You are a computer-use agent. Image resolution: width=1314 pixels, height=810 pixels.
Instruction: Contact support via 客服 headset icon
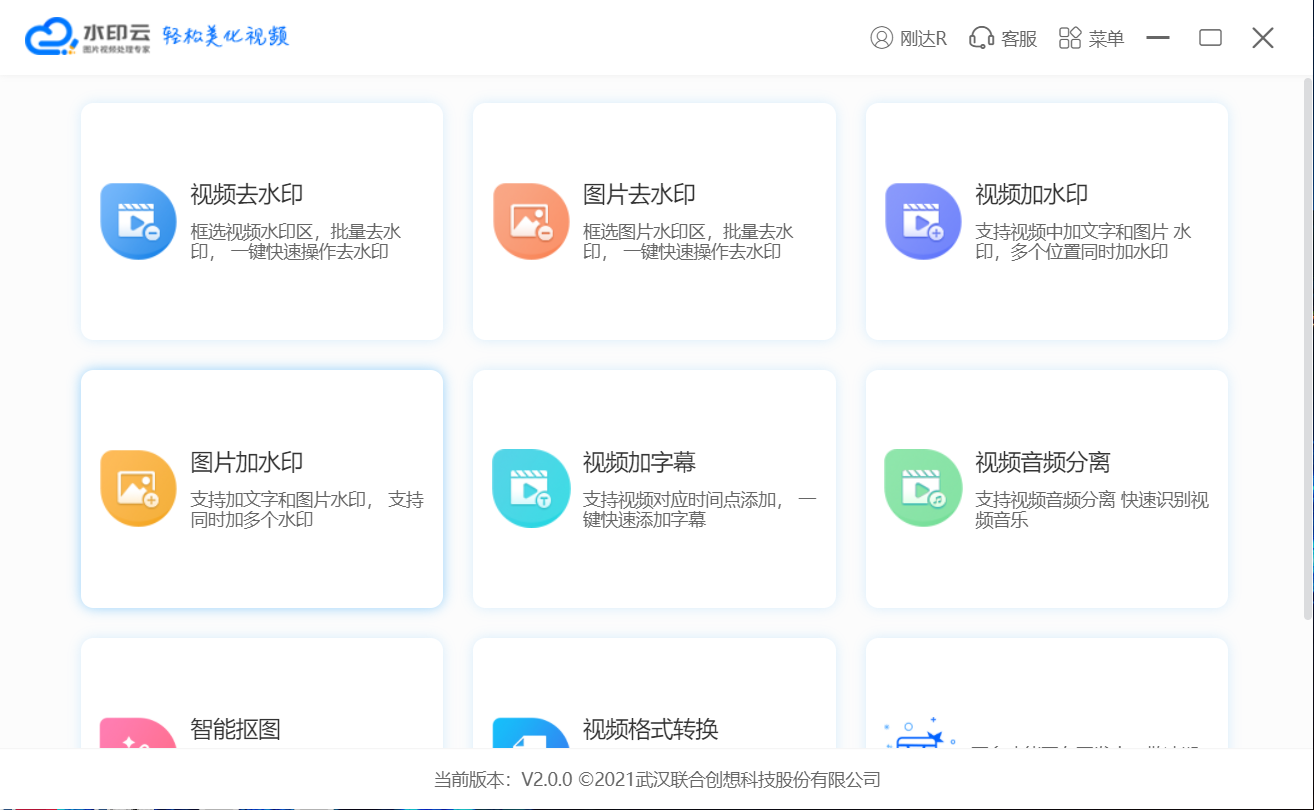[981, 38]
